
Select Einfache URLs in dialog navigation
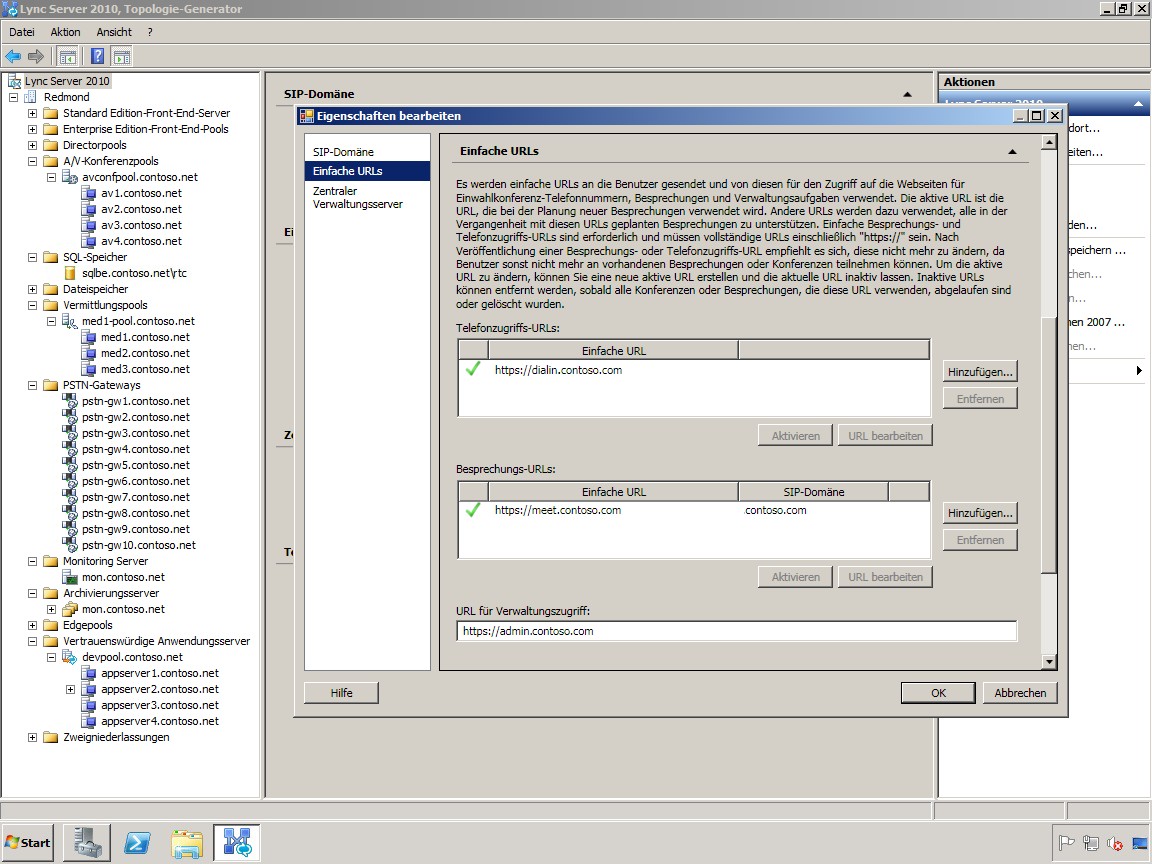pos(367,171)
